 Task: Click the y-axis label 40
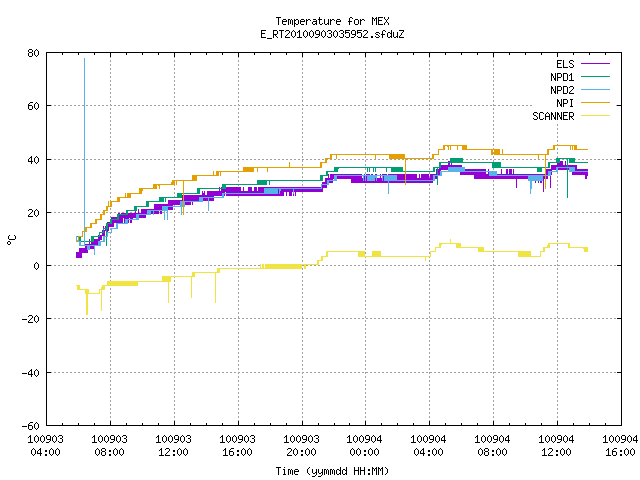[33, 160]
